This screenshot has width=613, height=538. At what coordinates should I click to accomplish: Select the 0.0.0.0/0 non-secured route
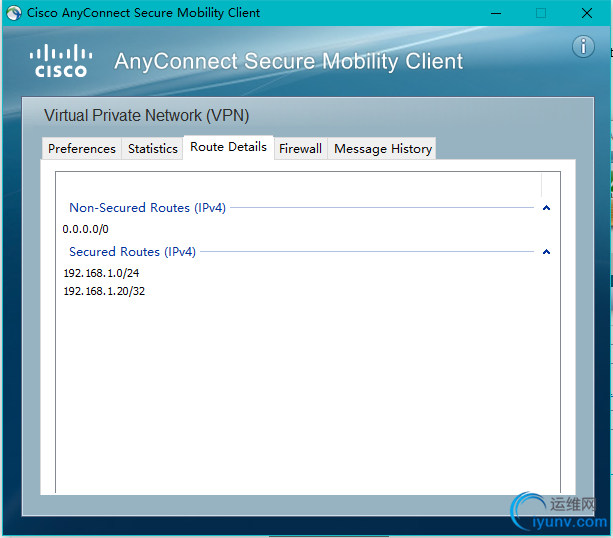tap(86, 230)
